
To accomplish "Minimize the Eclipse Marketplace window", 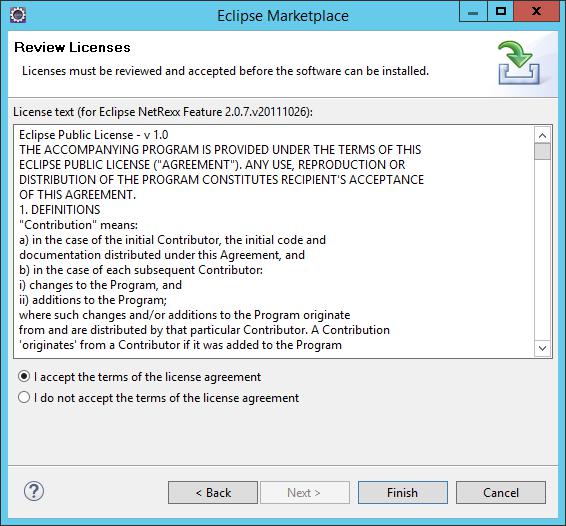I will [x=473, y=12].
